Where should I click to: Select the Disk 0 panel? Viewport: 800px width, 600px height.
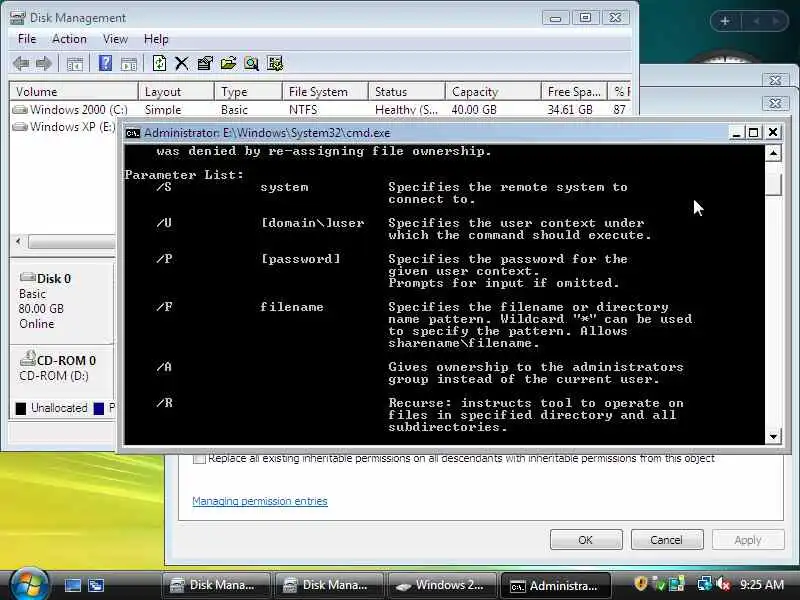(62, 301)
